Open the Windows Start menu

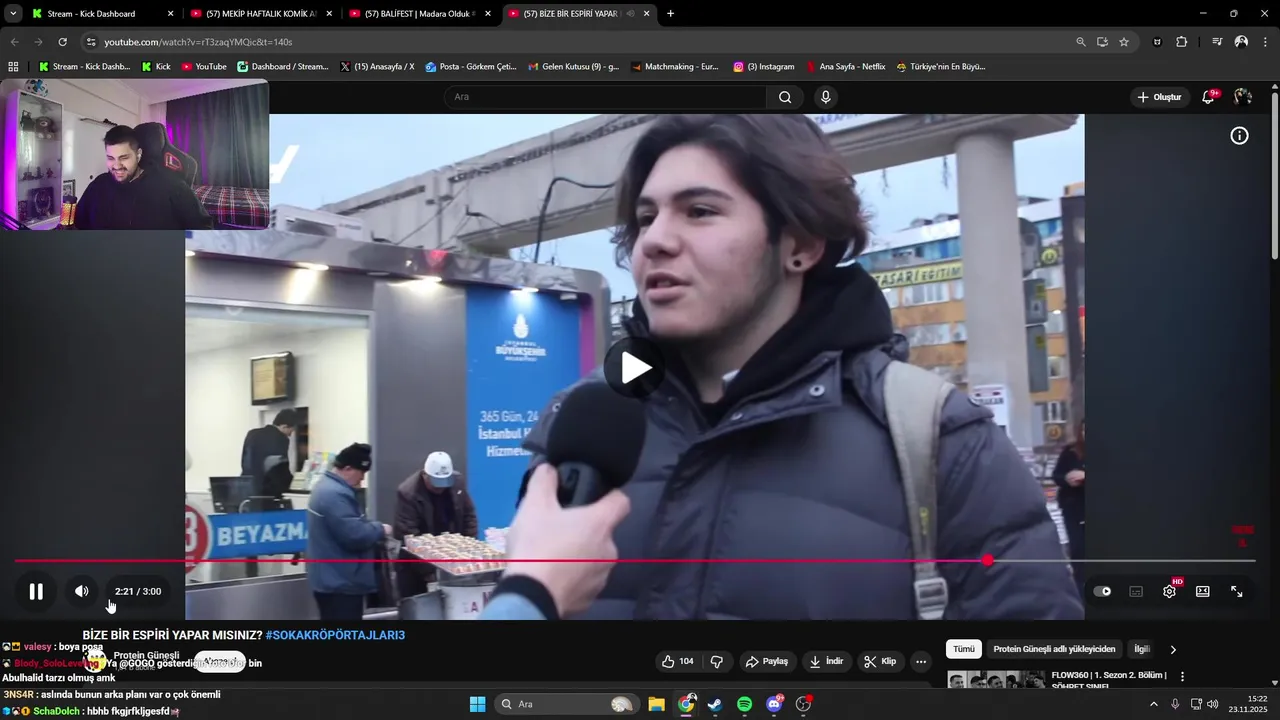477,704
